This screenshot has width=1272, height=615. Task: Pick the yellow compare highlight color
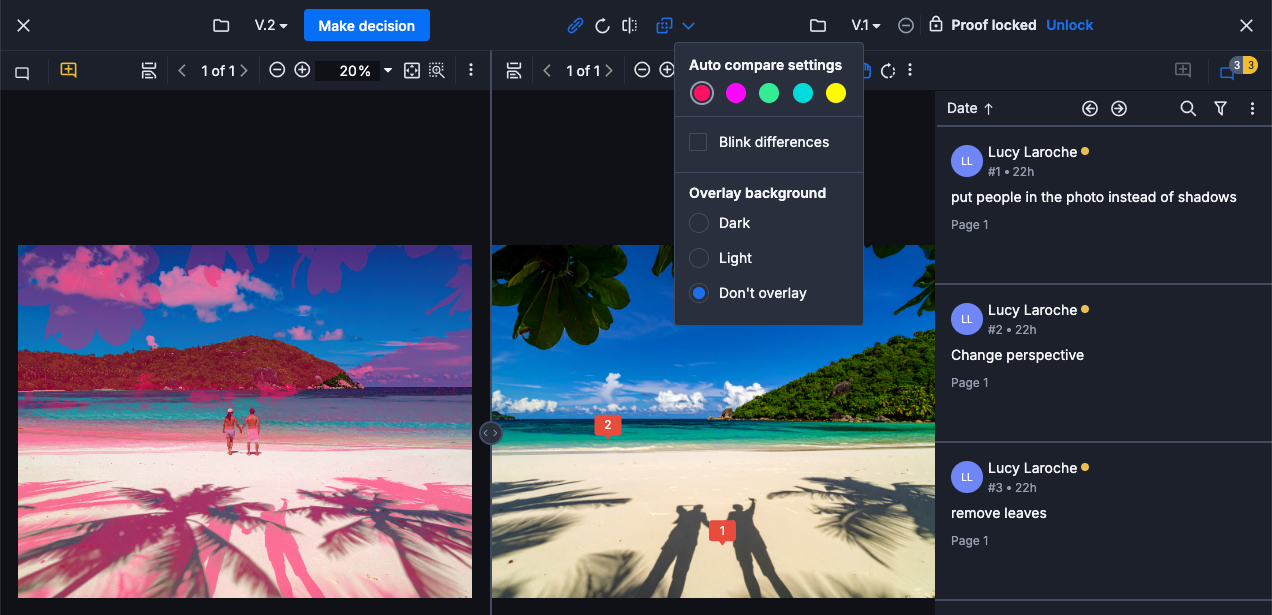point(835,92)
